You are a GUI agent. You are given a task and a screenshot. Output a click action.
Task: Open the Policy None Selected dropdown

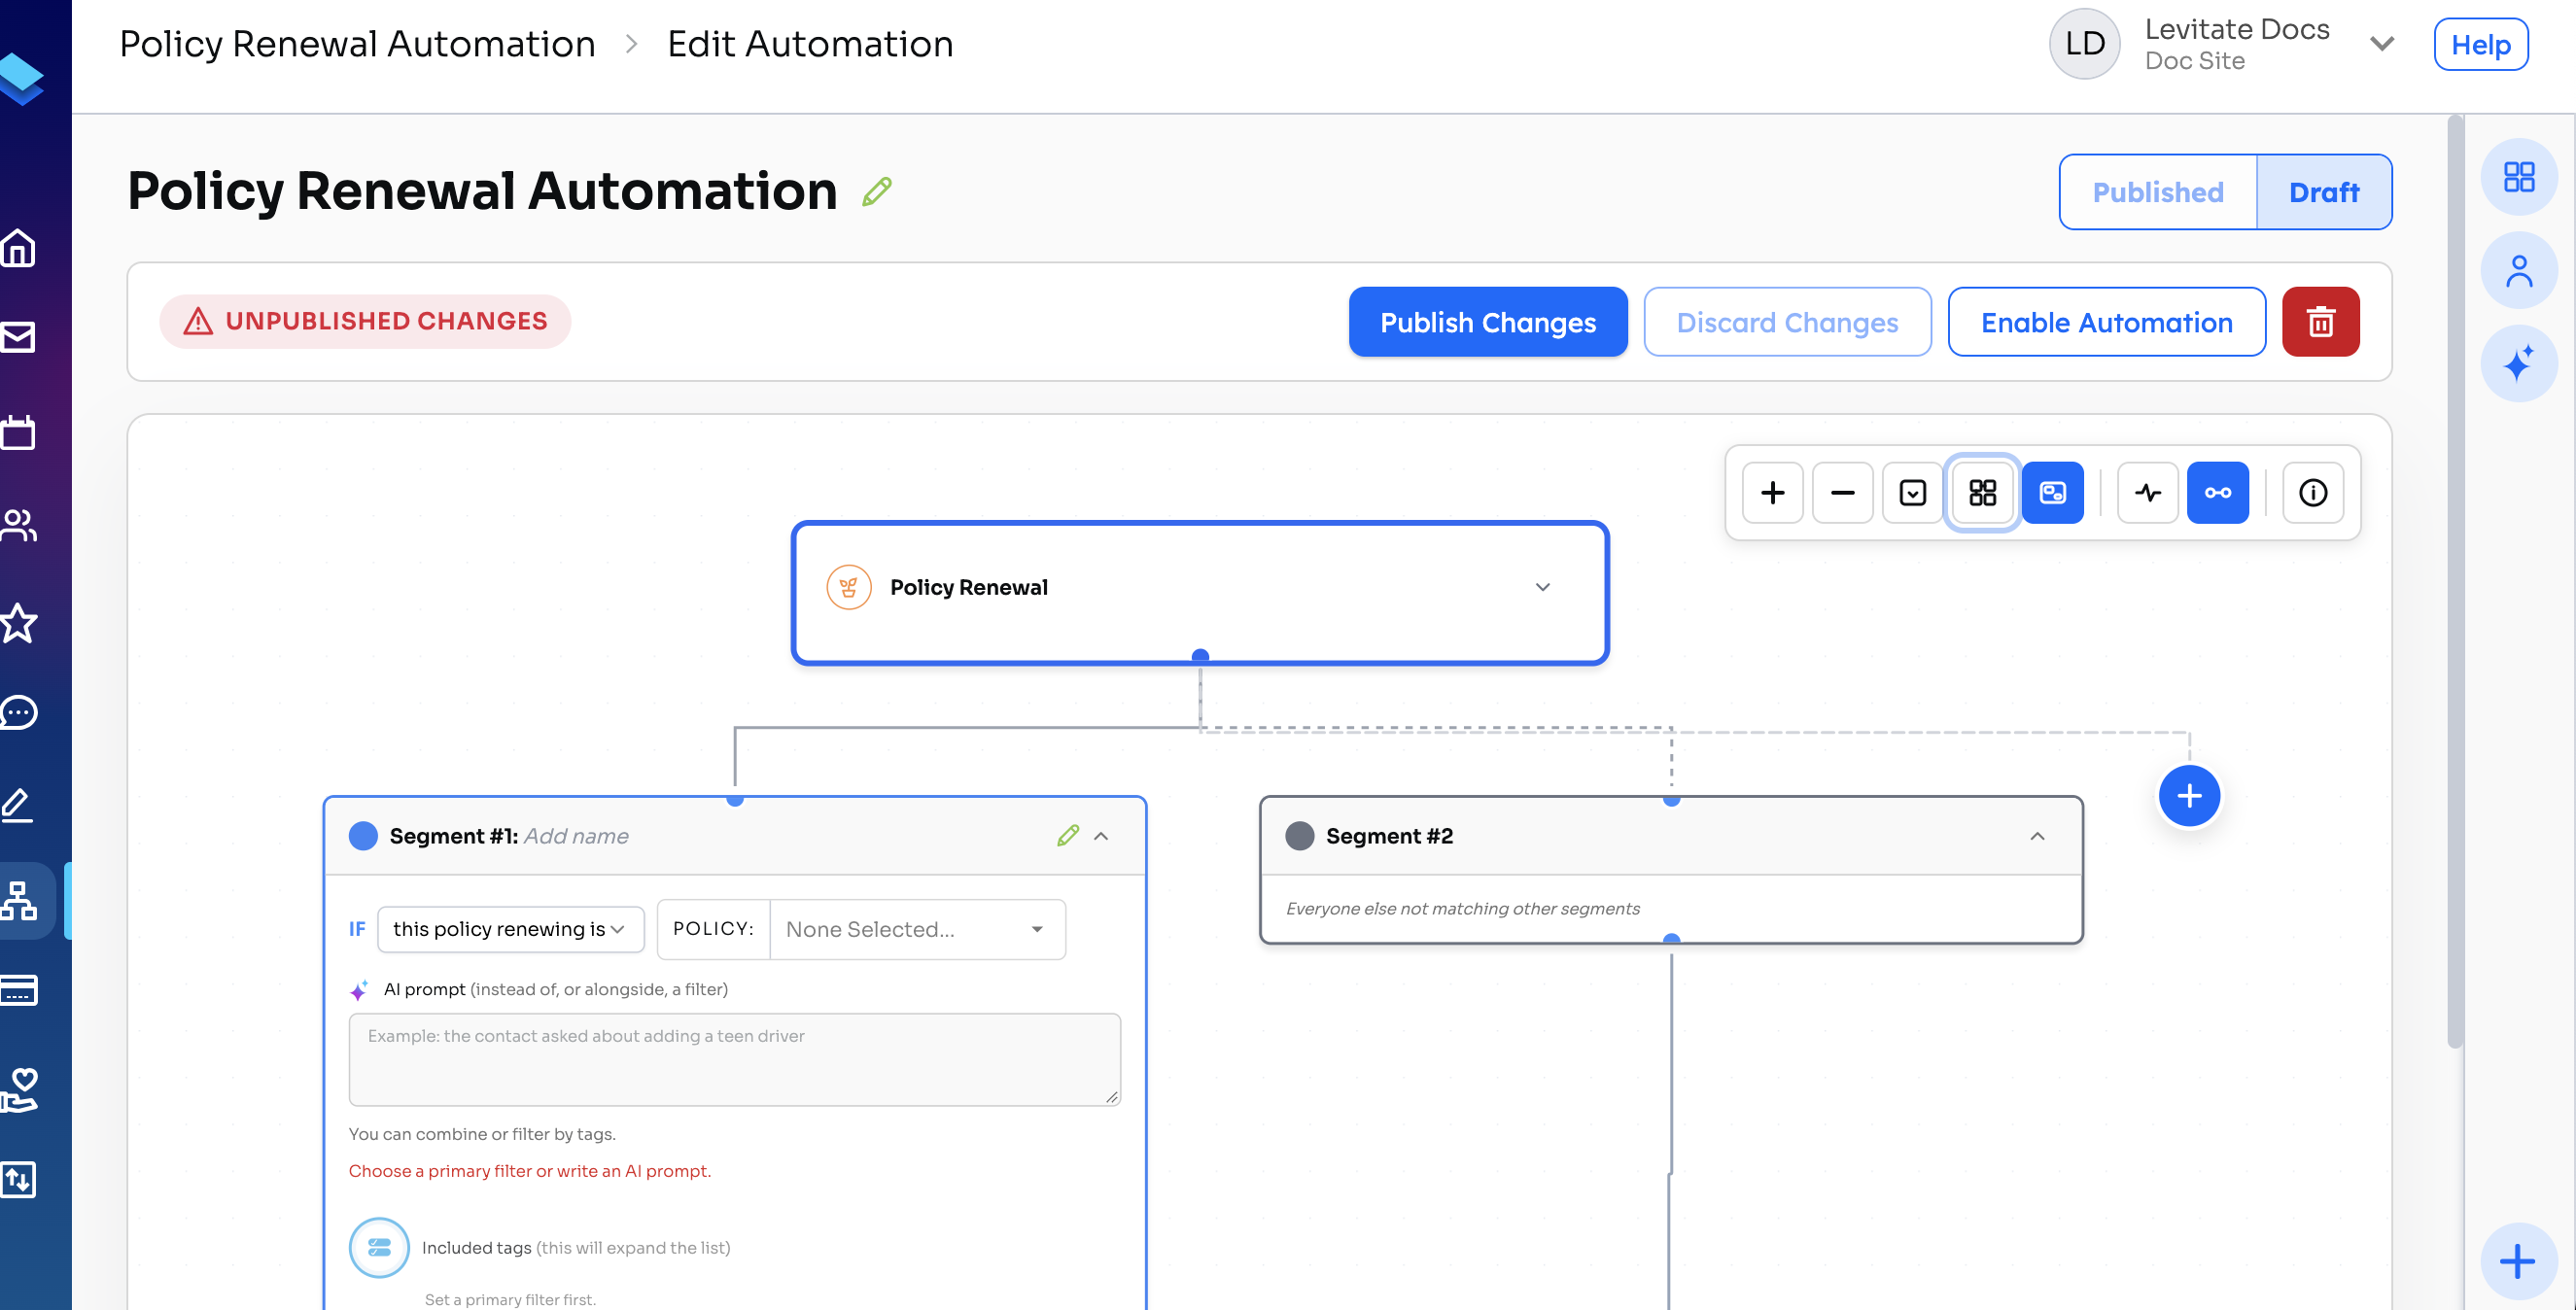[917, 929]
